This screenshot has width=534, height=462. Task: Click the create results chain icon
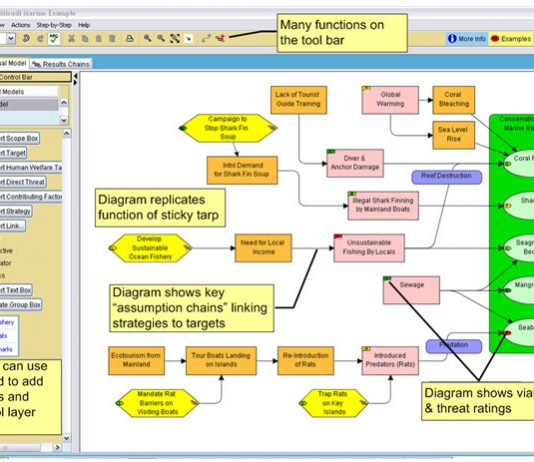coord(220,38)
